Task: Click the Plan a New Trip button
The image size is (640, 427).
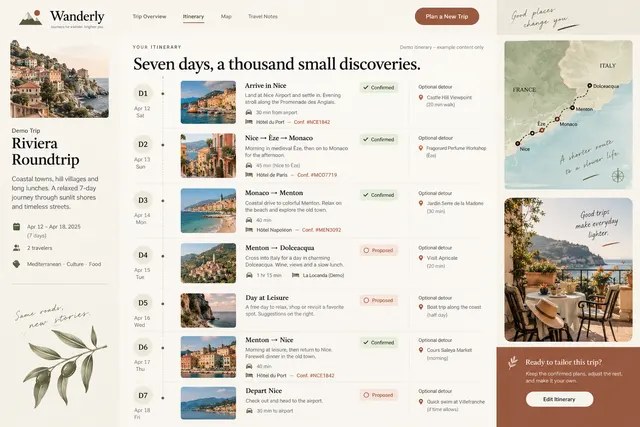Action: pos(447,16)
